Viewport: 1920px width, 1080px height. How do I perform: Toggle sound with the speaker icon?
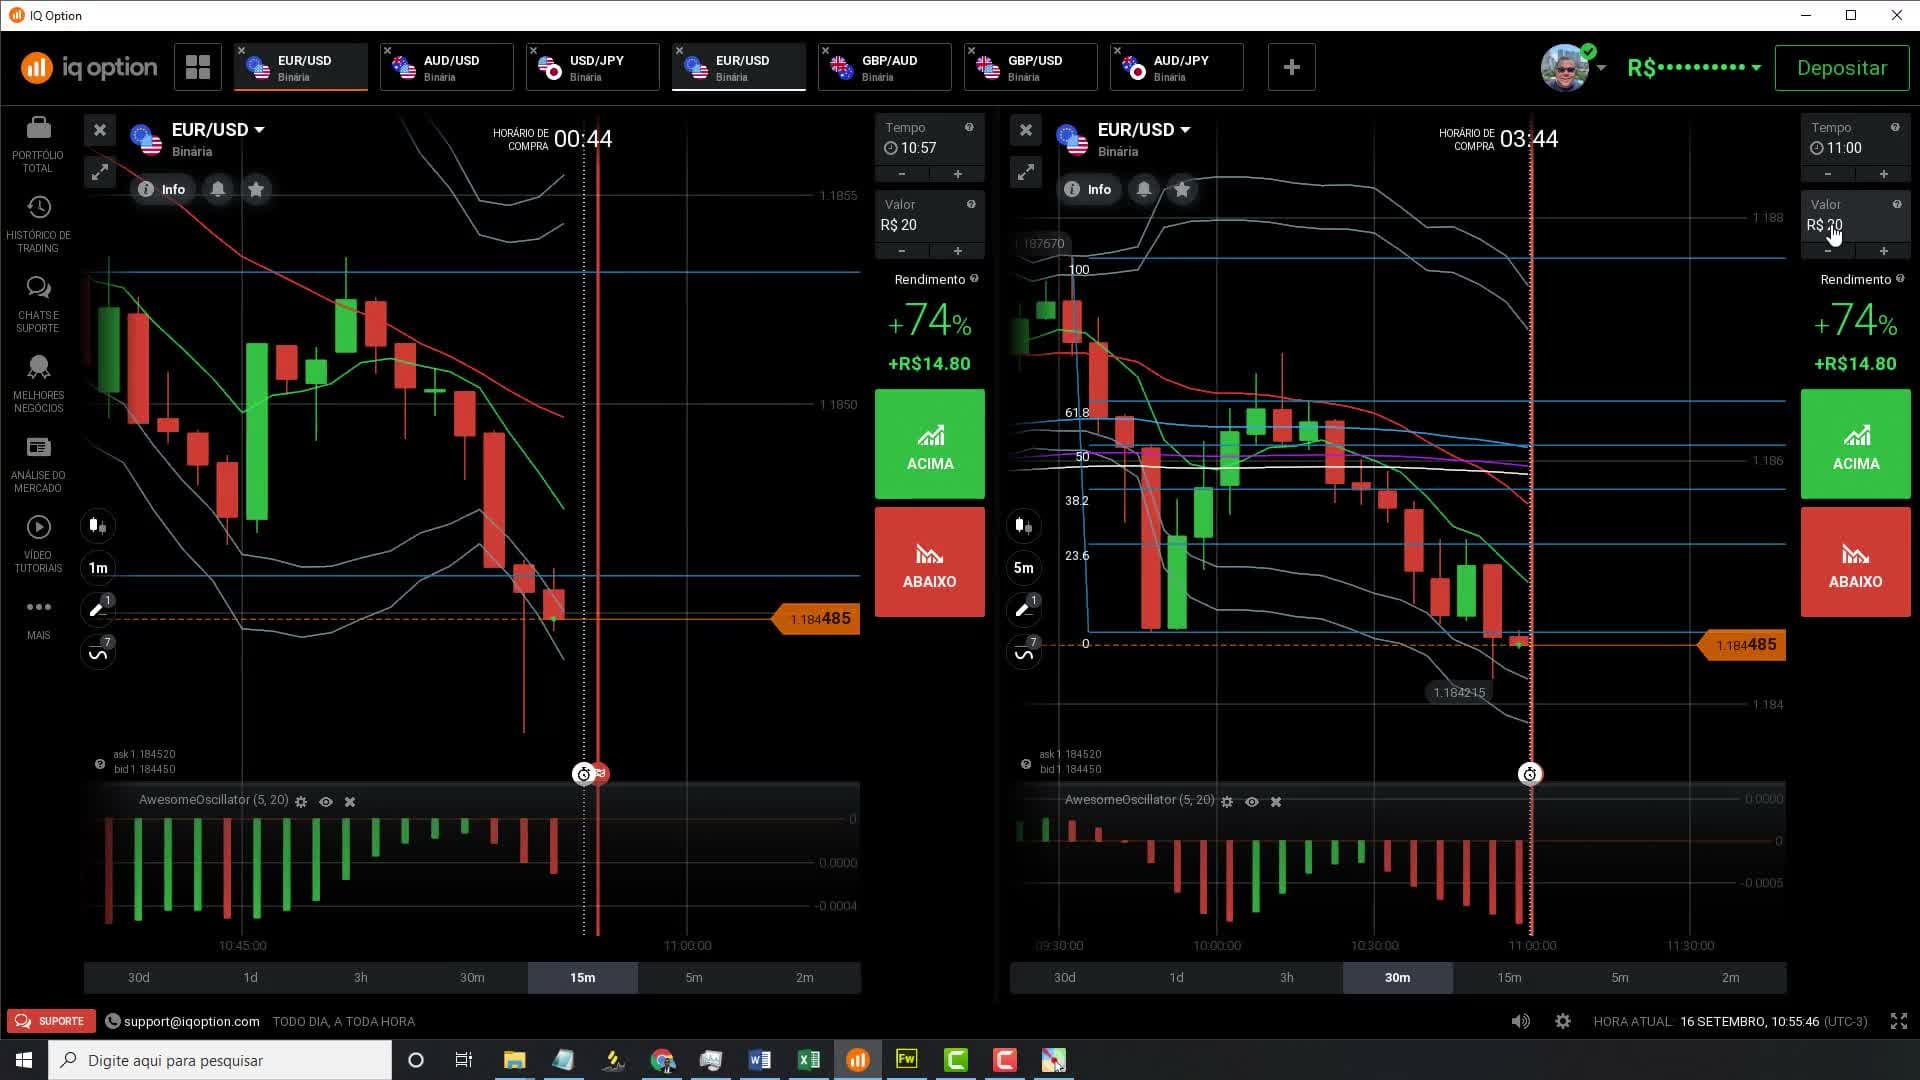pos(1520,1021)
